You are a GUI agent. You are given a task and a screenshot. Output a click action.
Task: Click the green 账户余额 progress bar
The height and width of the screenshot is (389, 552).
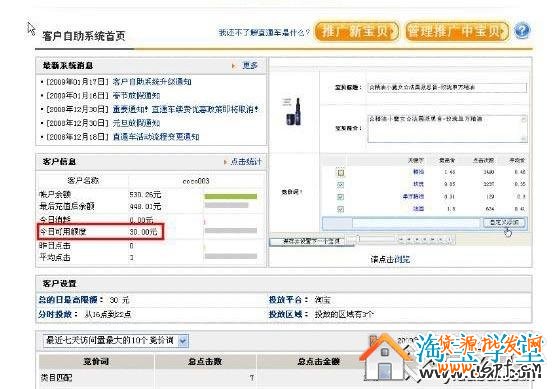[x=231, y=196]
